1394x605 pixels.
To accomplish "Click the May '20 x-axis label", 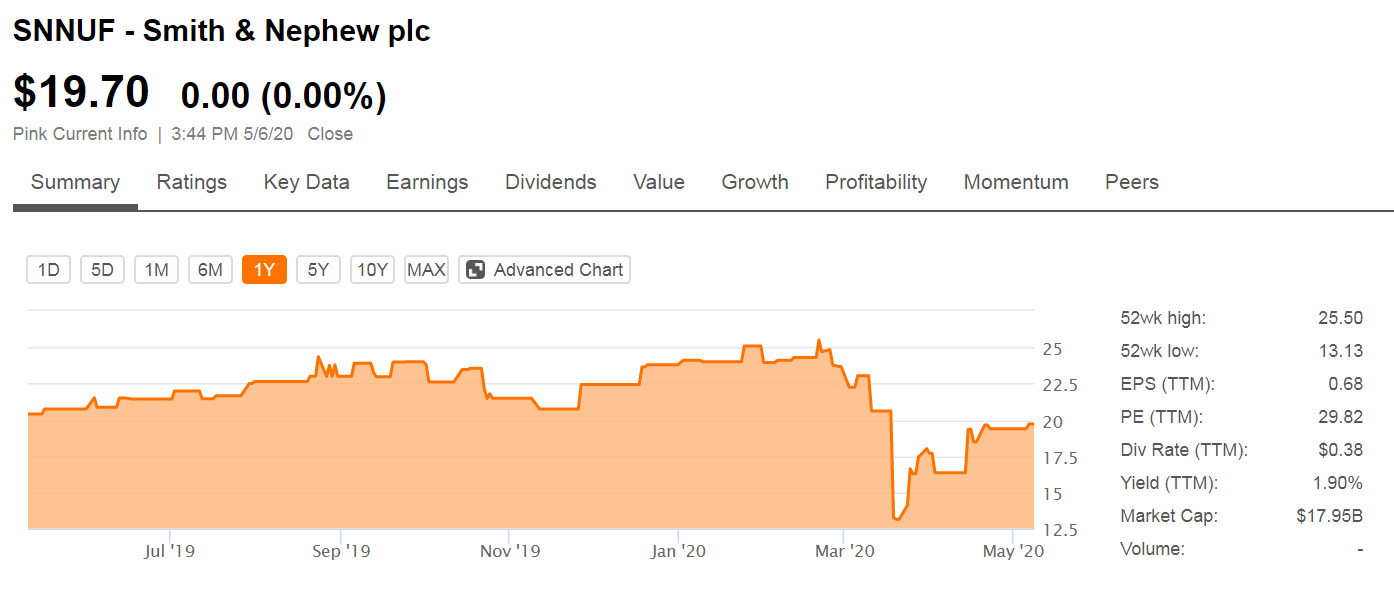I will tap(1014, 551).
